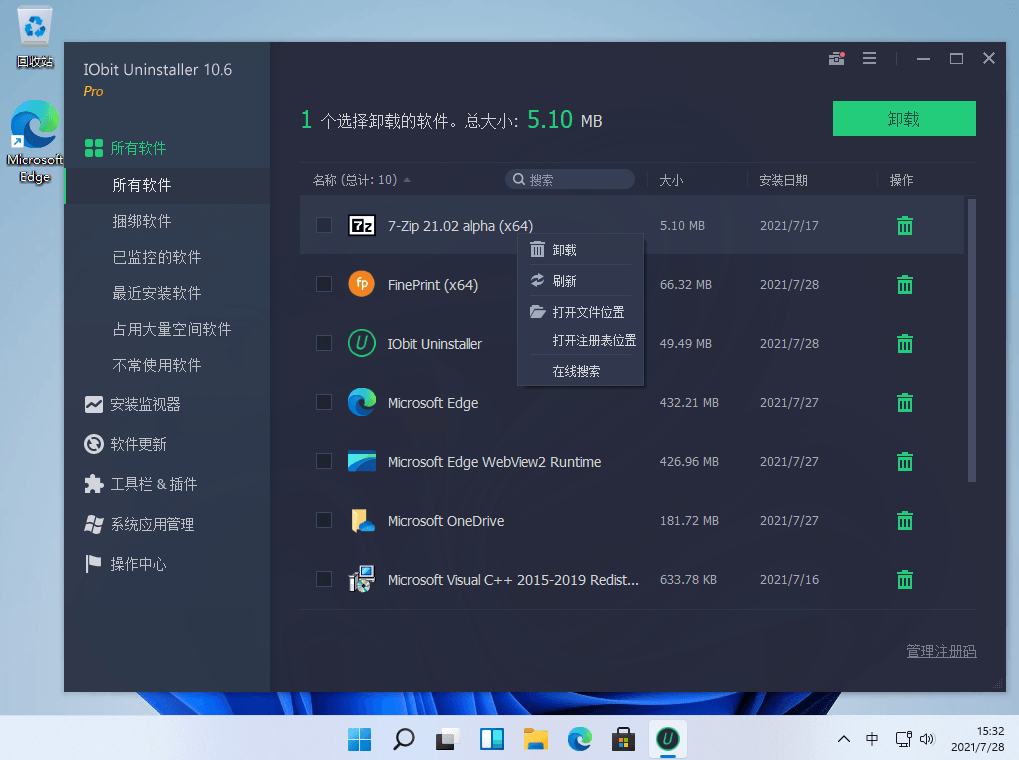Check the Microsoft OneDrive checkbox
Screen dimensions: 1019x760
pos(324,520)
